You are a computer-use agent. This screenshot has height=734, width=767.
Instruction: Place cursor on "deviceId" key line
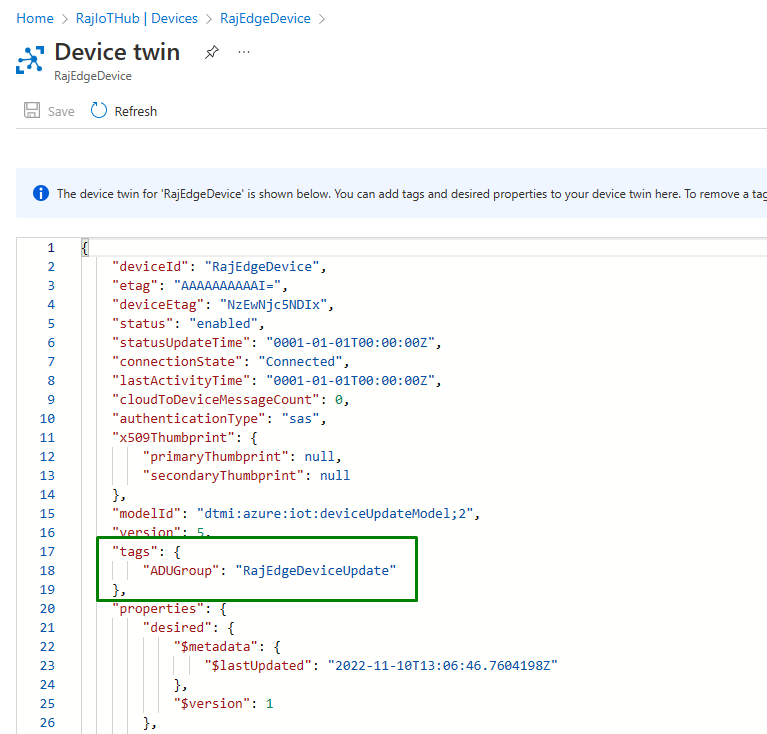tap(150, 267)
